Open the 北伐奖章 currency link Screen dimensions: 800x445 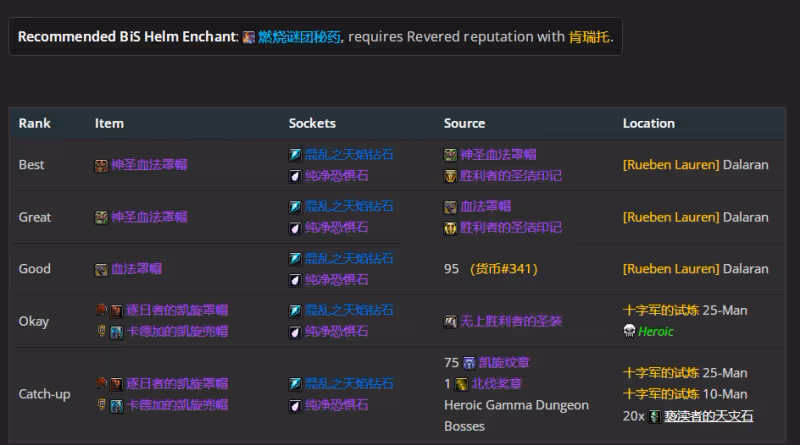[496, 383]
